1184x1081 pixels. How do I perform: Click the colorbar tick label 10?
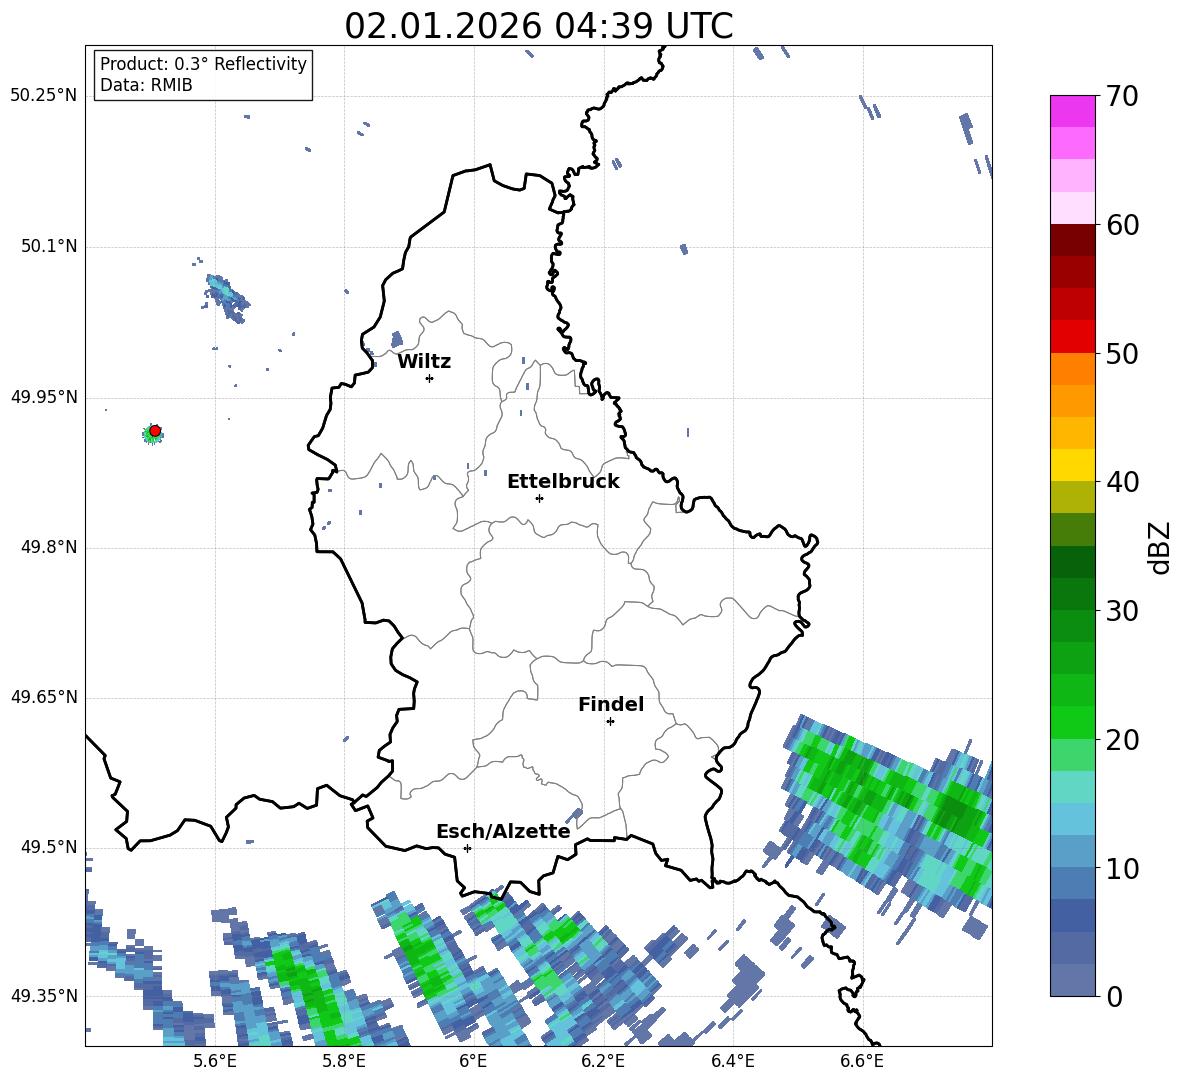(x=1122, y=868)
